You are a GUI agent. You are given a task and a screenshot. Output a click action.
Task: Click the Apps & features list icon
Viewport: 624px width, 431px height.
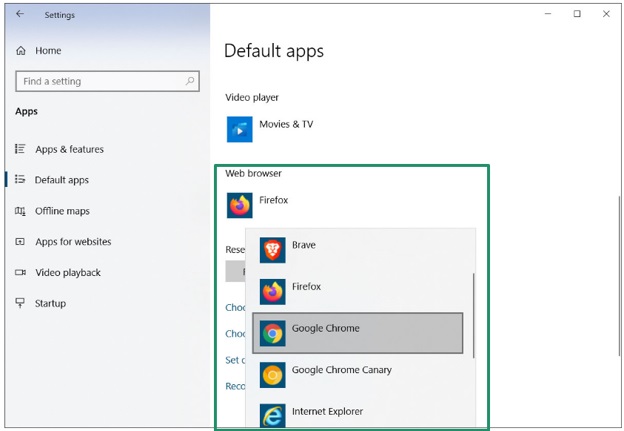20,149
